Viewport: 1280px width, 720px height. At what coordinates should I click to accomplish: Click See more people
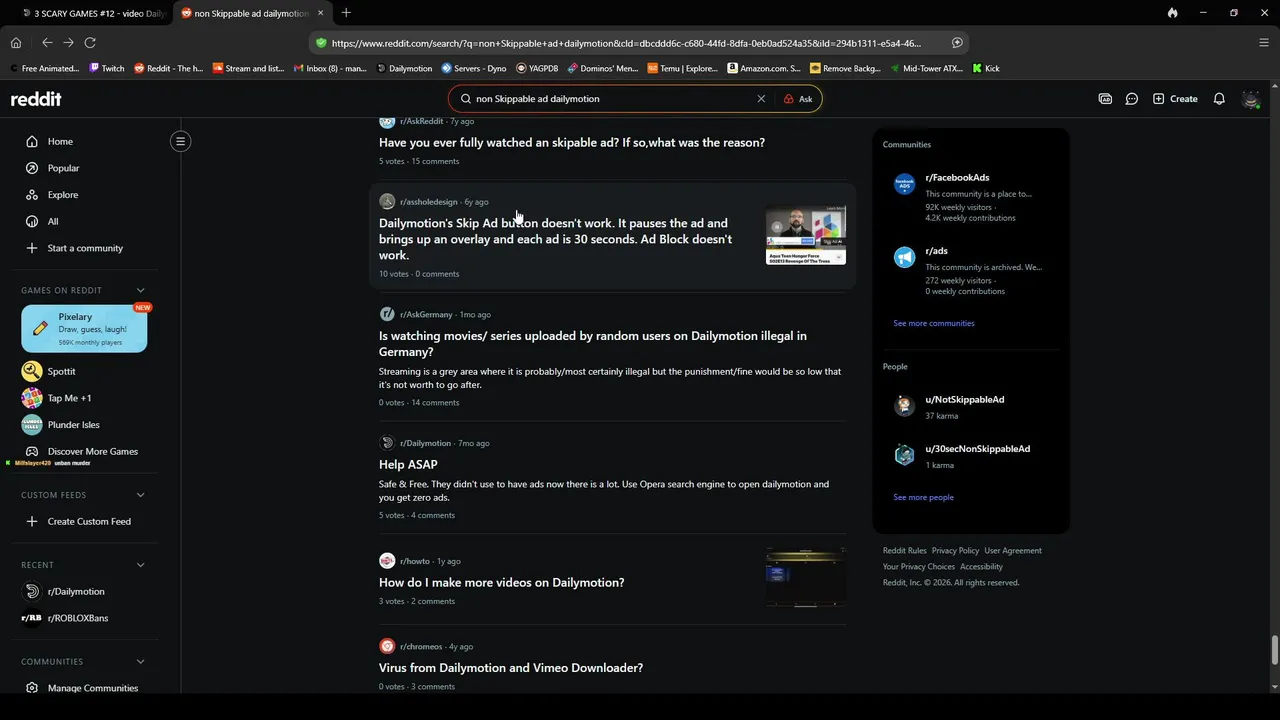(923, 497)
